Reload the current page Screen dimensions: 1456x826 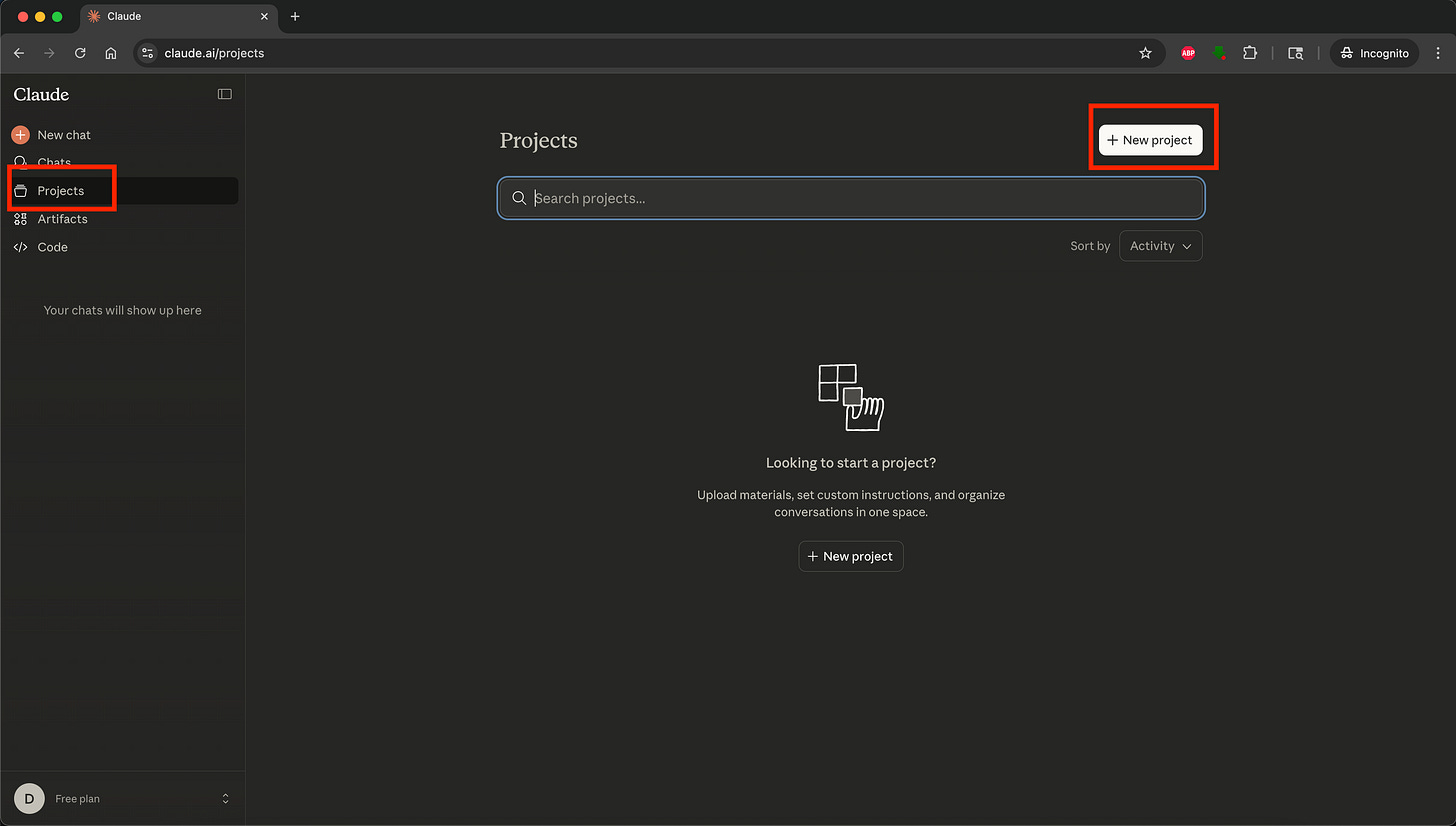pos(80,53)
